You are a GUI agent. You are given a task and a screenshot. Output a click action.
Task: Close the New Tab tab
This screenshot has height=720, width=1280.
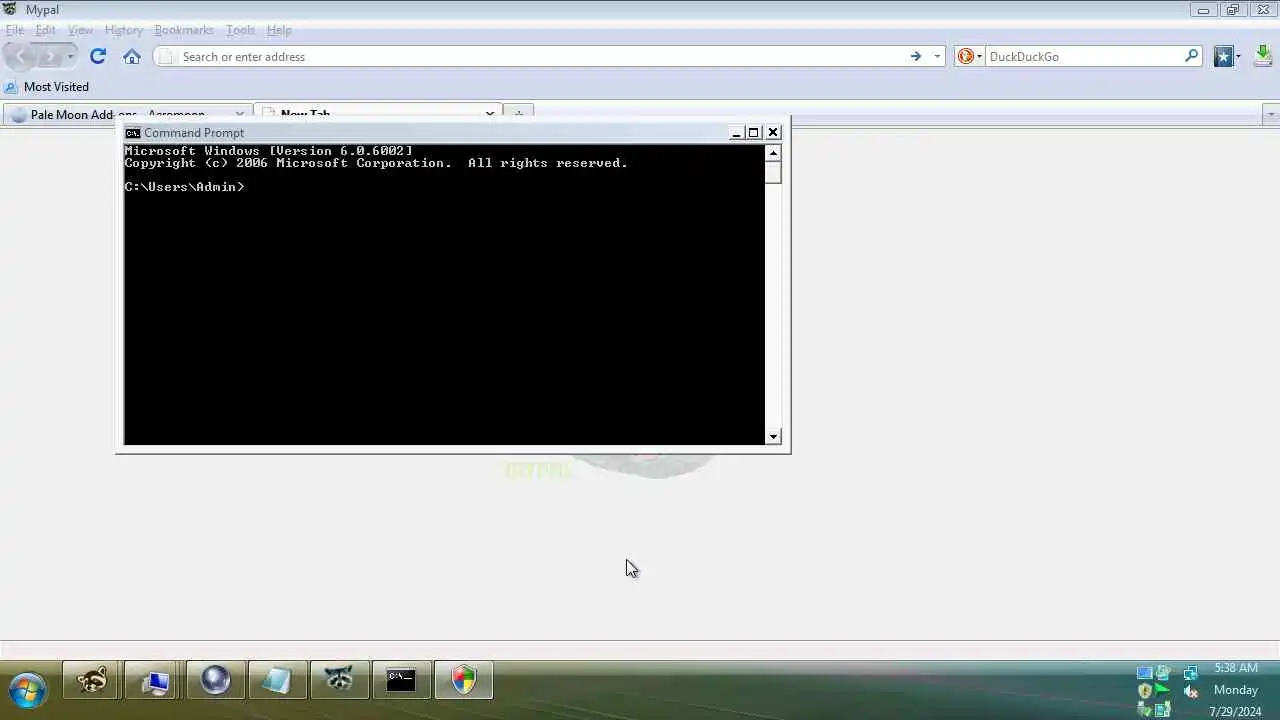point(490,114)
